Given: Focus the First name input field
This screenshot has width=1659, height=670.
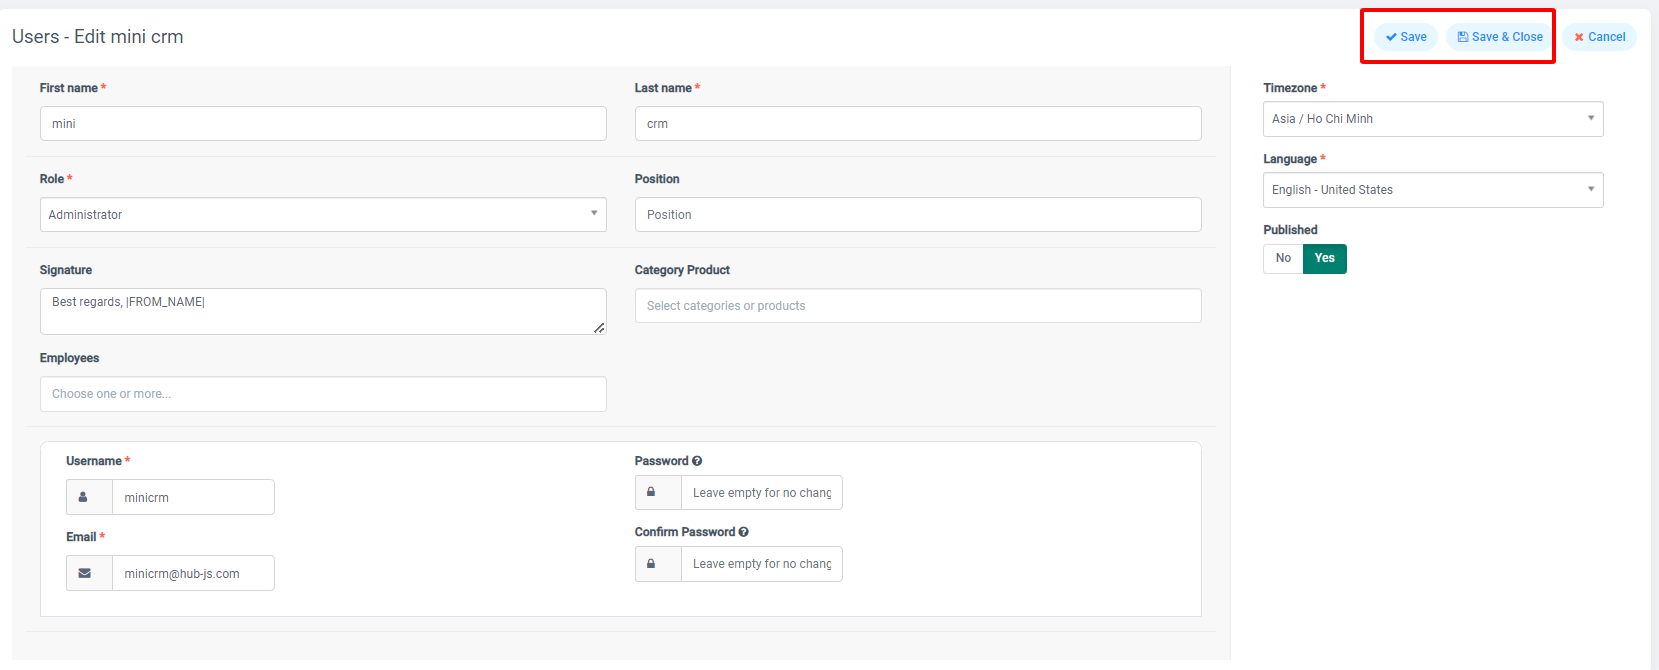Looking at the screenshot, I should click(x=323, y=124).
